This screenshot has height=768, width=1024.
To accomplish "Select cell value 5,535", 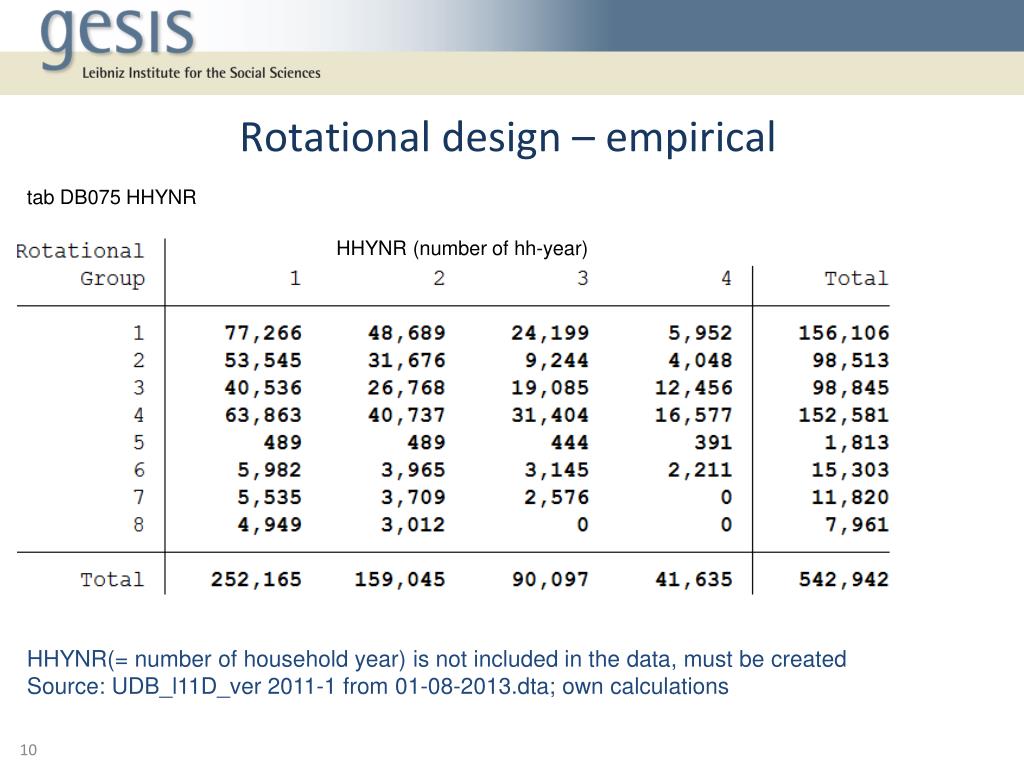I will click(270, 498).
